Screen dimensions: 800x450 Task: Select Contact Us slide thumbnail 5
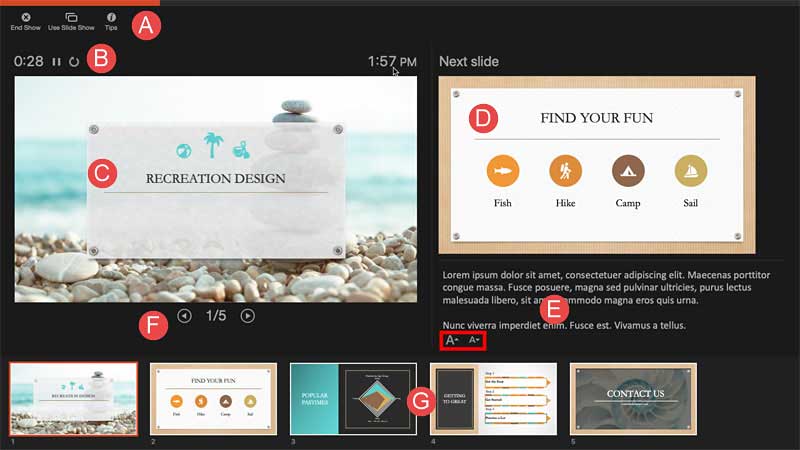pyautogui.click(x=633, y=399)
